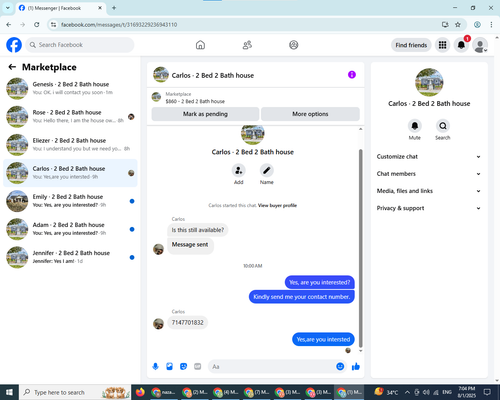Viewport: 500px width, 400px height.
Task: Click the $860 - 2 Bed 2 Bath listing
Action: [195, 101]
